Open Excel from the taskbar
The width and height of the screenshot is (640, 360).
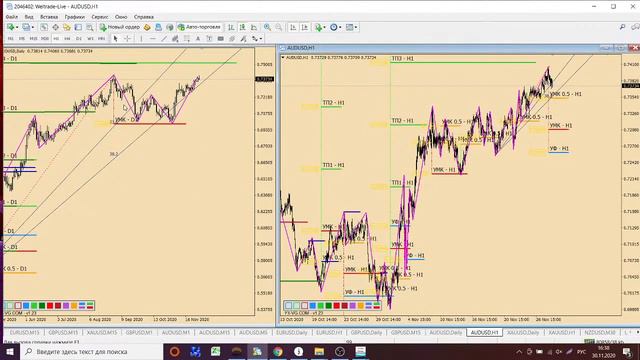[x=215, y=351]
